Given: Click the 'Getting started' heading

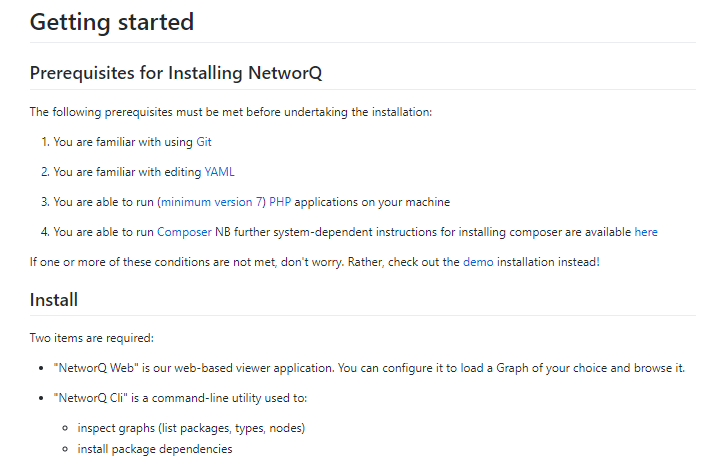Looking at the screenshot, I should [112, 22].
